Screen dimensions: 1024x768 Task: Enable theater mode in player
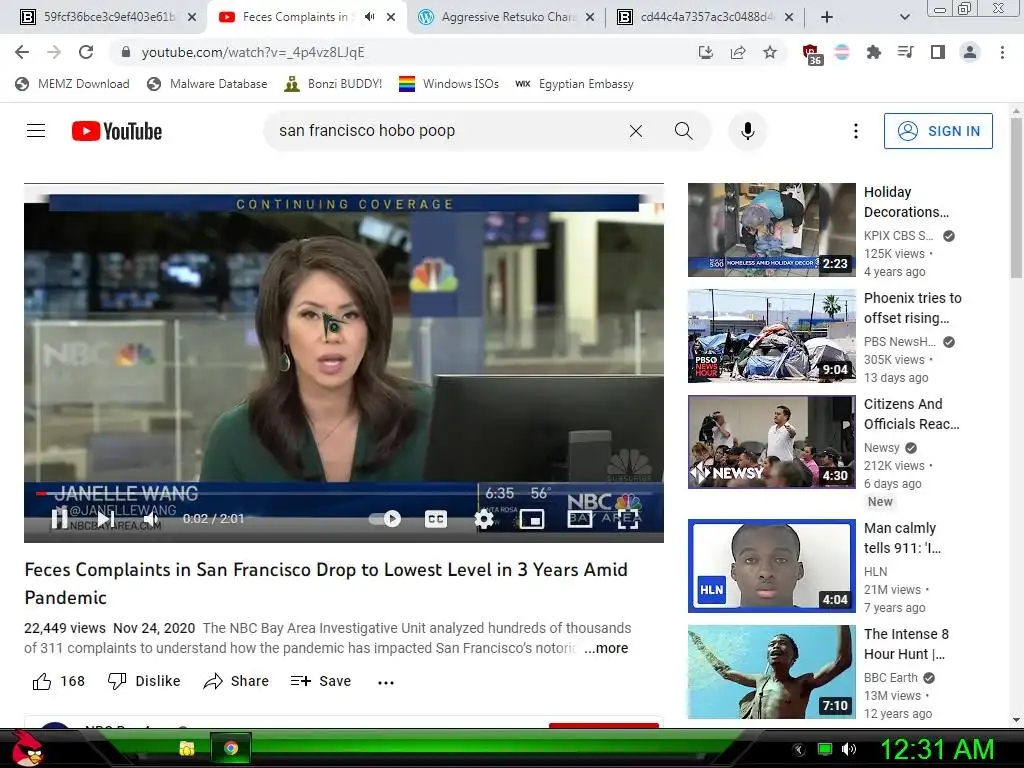(x=579, y=519)
